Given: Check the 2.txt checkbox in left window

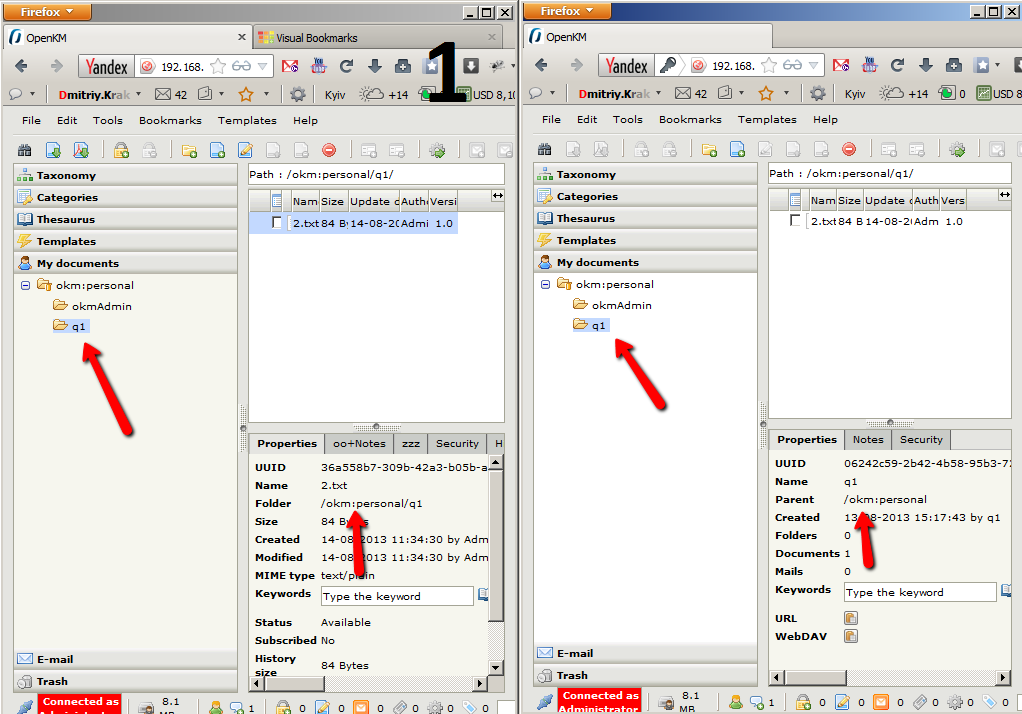Looking at the screenshot, I should pos(277,223).
